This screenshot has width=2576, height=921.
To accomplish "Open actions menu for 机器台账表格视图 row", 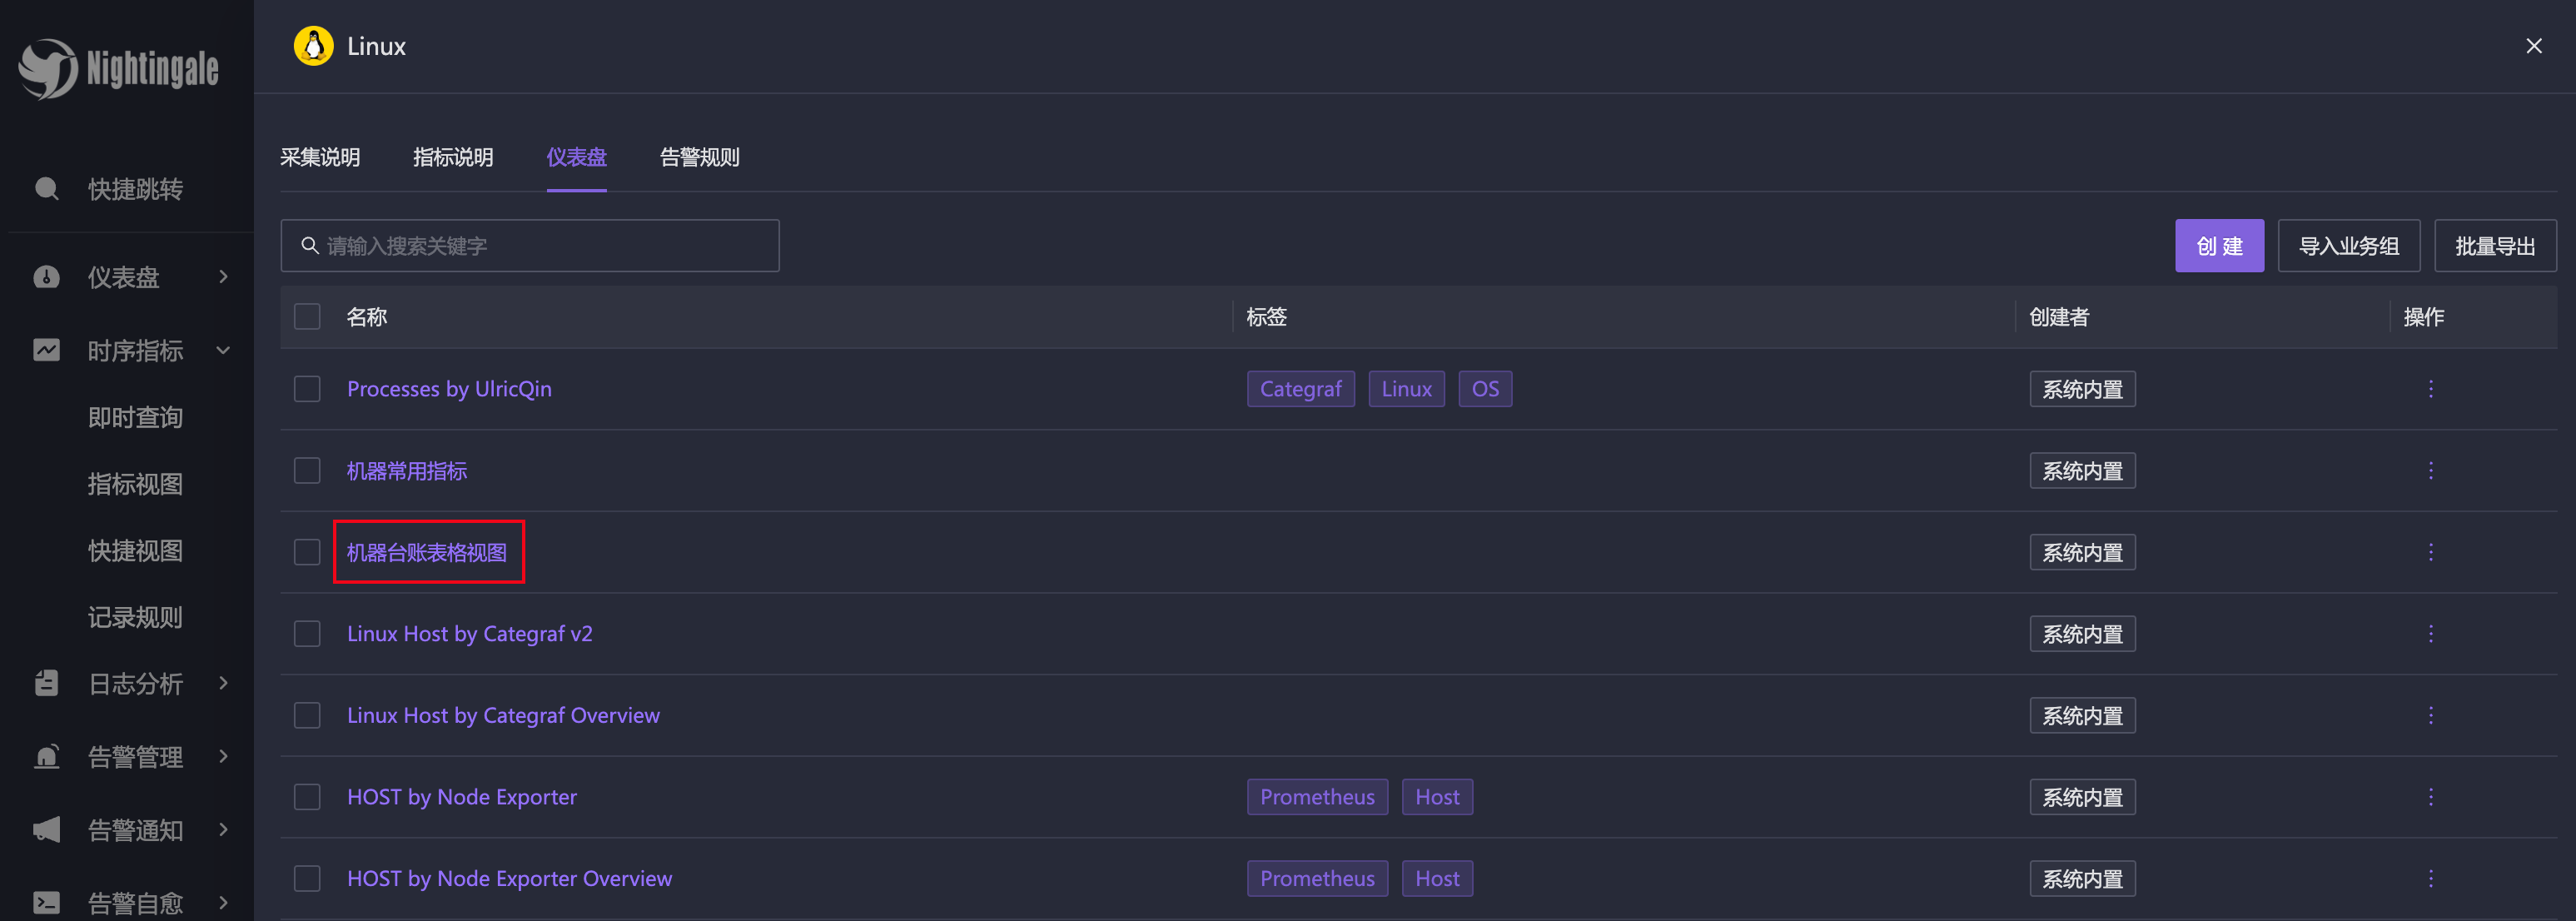I will coord(2430,552).
